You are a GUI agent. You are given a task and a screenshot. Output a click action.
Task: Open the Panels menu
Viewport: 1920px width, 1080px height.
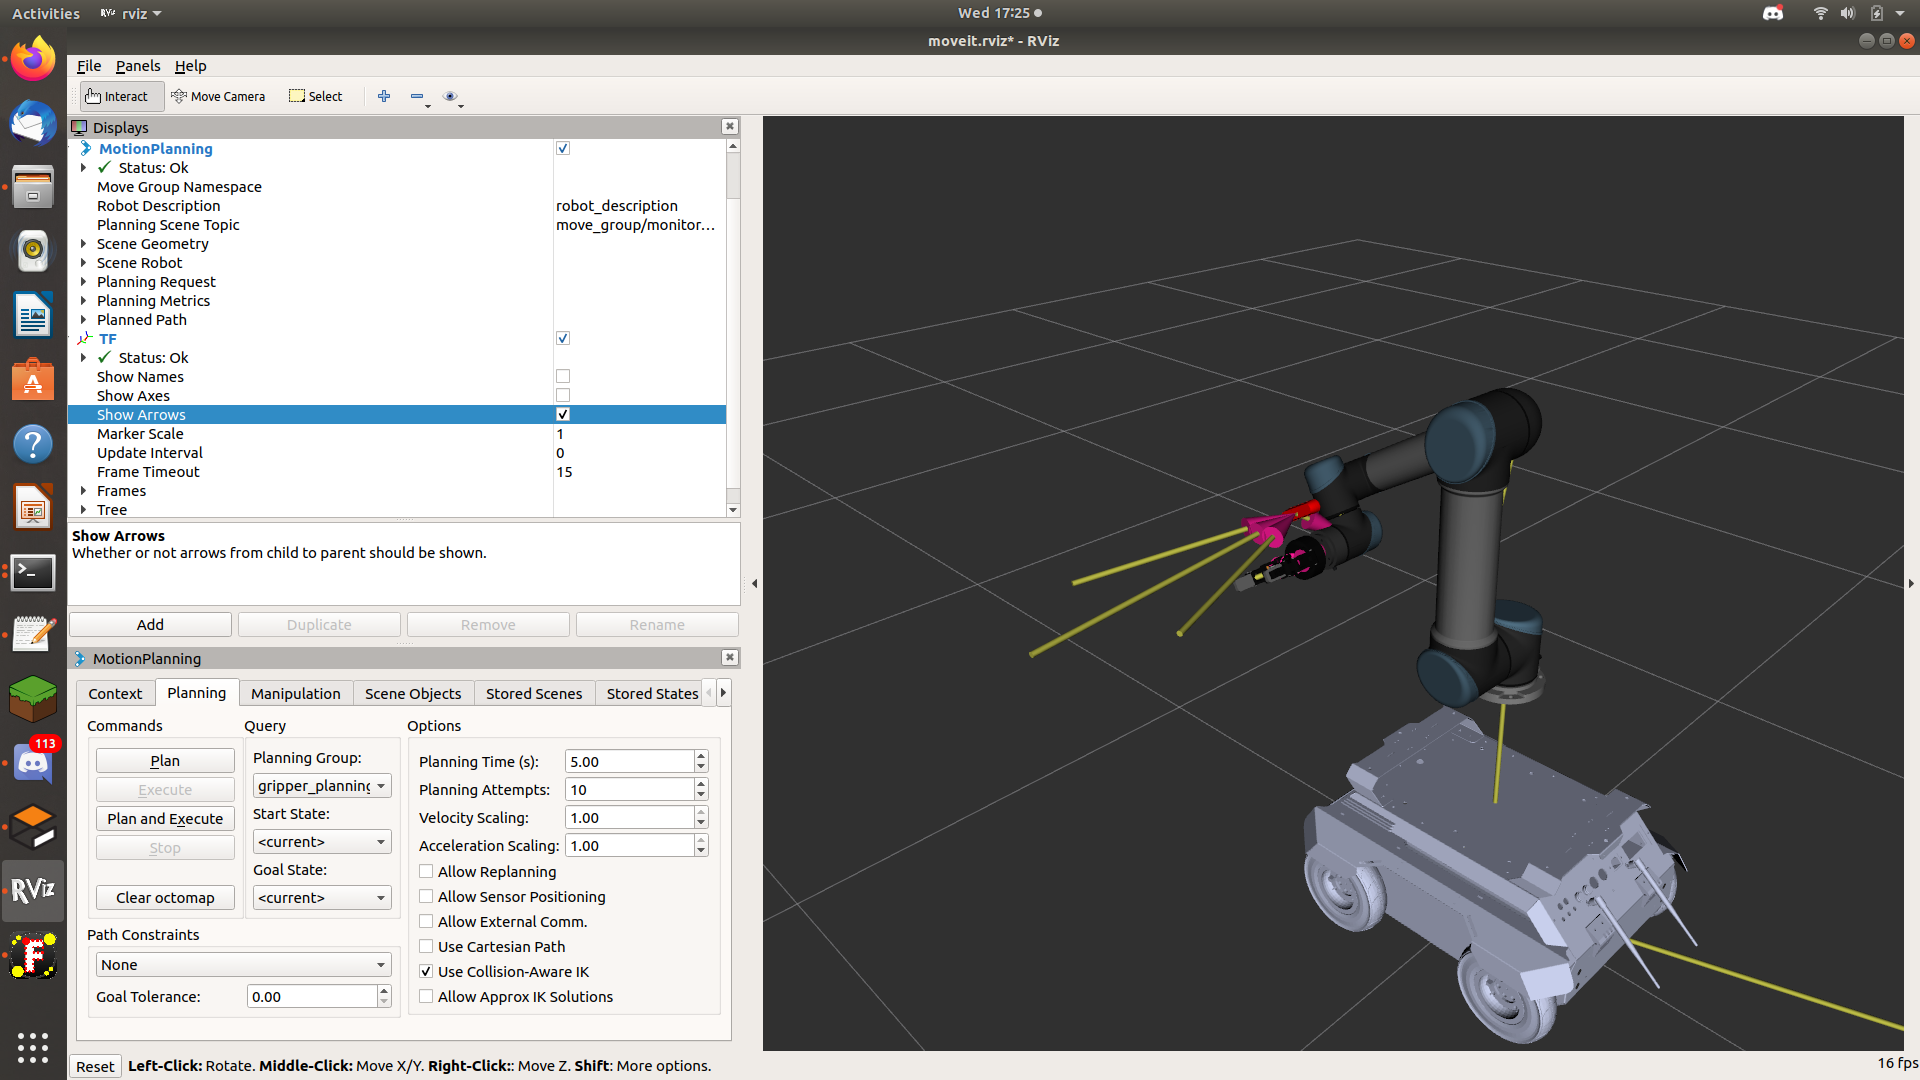(x=138, y=66)
